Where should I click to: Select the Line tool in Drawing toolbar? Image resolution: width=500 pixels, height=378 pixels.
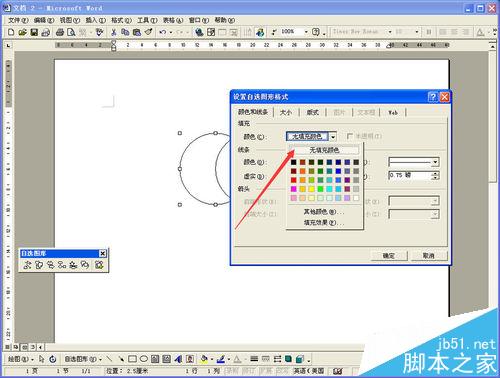click(109, 359)
